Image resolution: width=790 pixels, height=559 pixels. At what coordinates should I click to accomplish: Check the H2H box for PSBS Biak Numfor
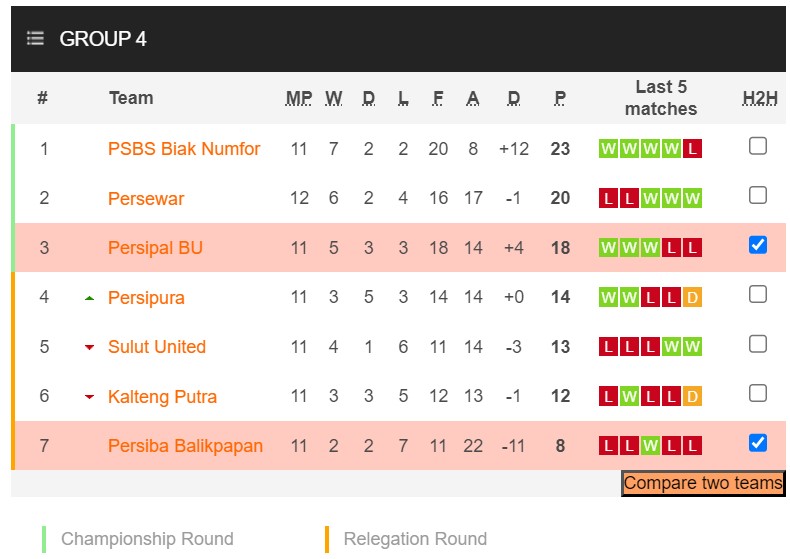(x=758, y=146)
